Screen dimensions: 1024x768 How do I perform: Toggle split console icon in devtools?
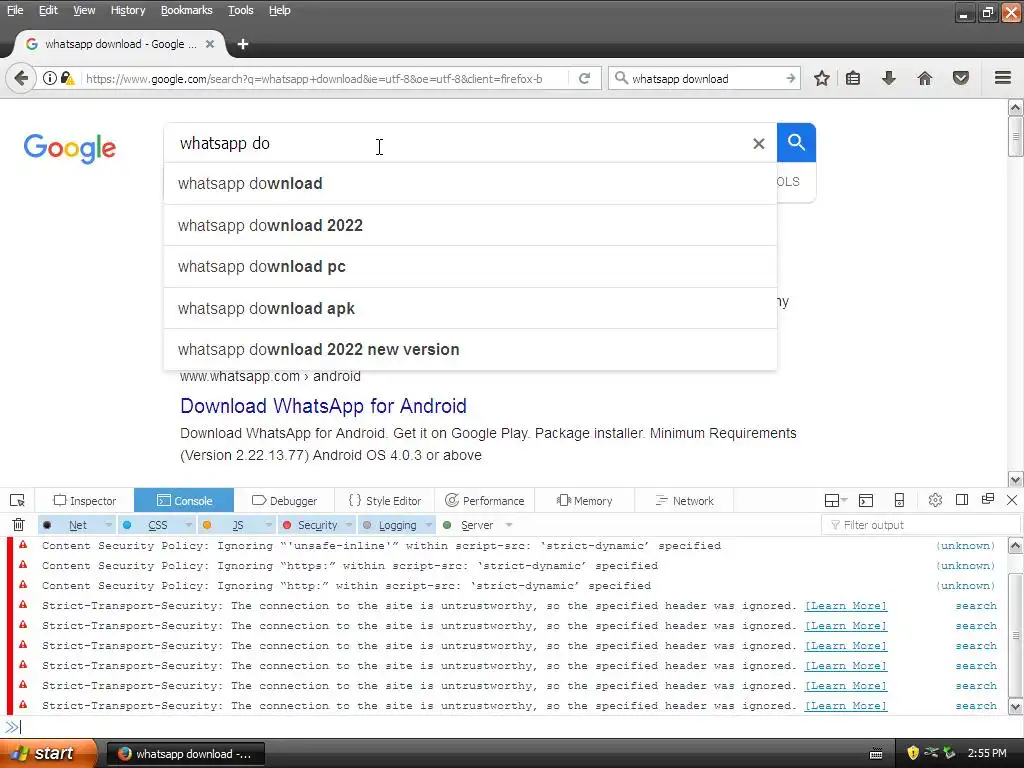(866, 501)
